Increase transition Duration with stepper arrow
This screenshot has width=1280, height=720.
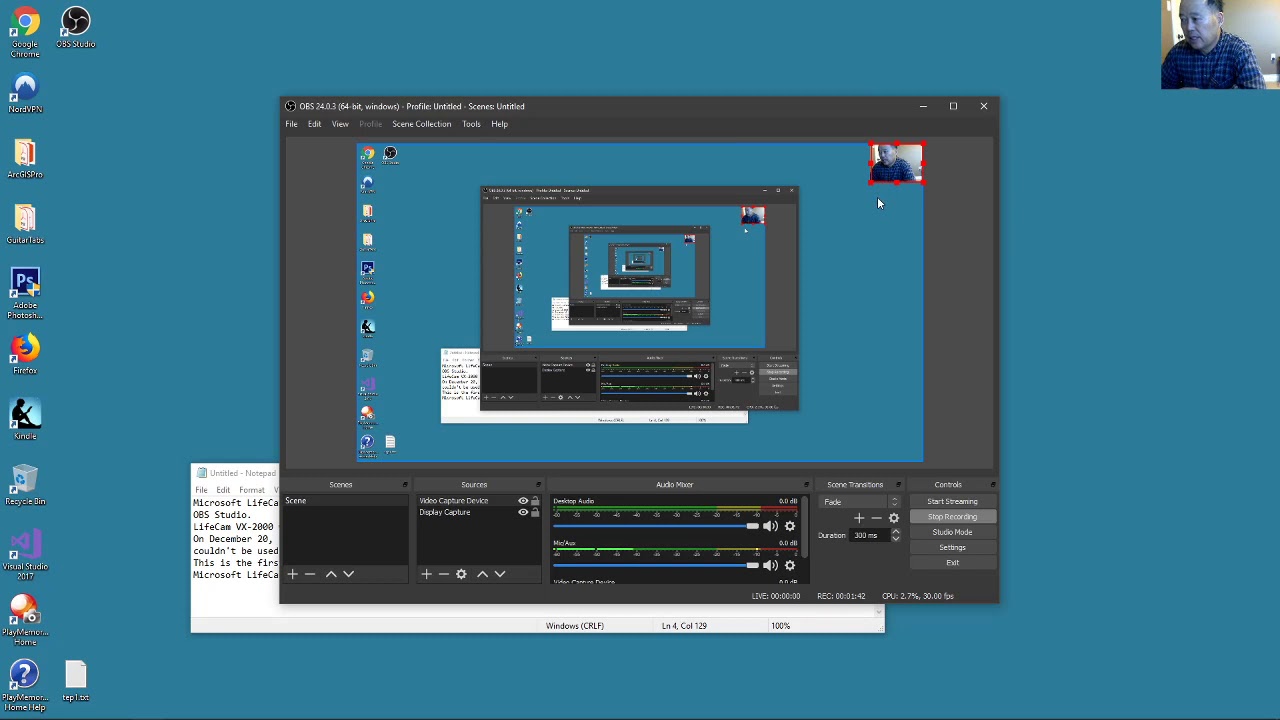pos(895,532)
